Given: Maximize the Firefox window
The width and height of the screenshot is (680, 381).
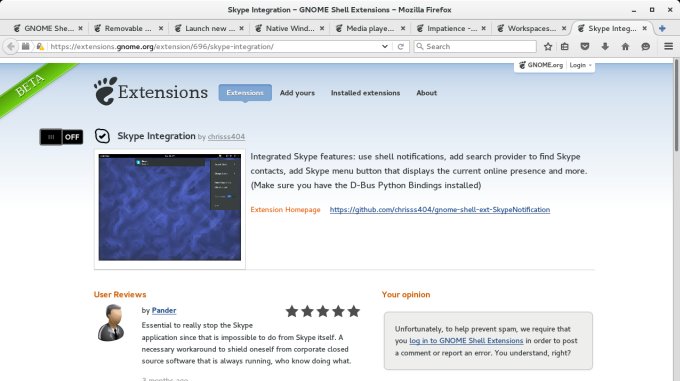Looking at the screenshot, I should pyautogui.click(x=652, y=10).
